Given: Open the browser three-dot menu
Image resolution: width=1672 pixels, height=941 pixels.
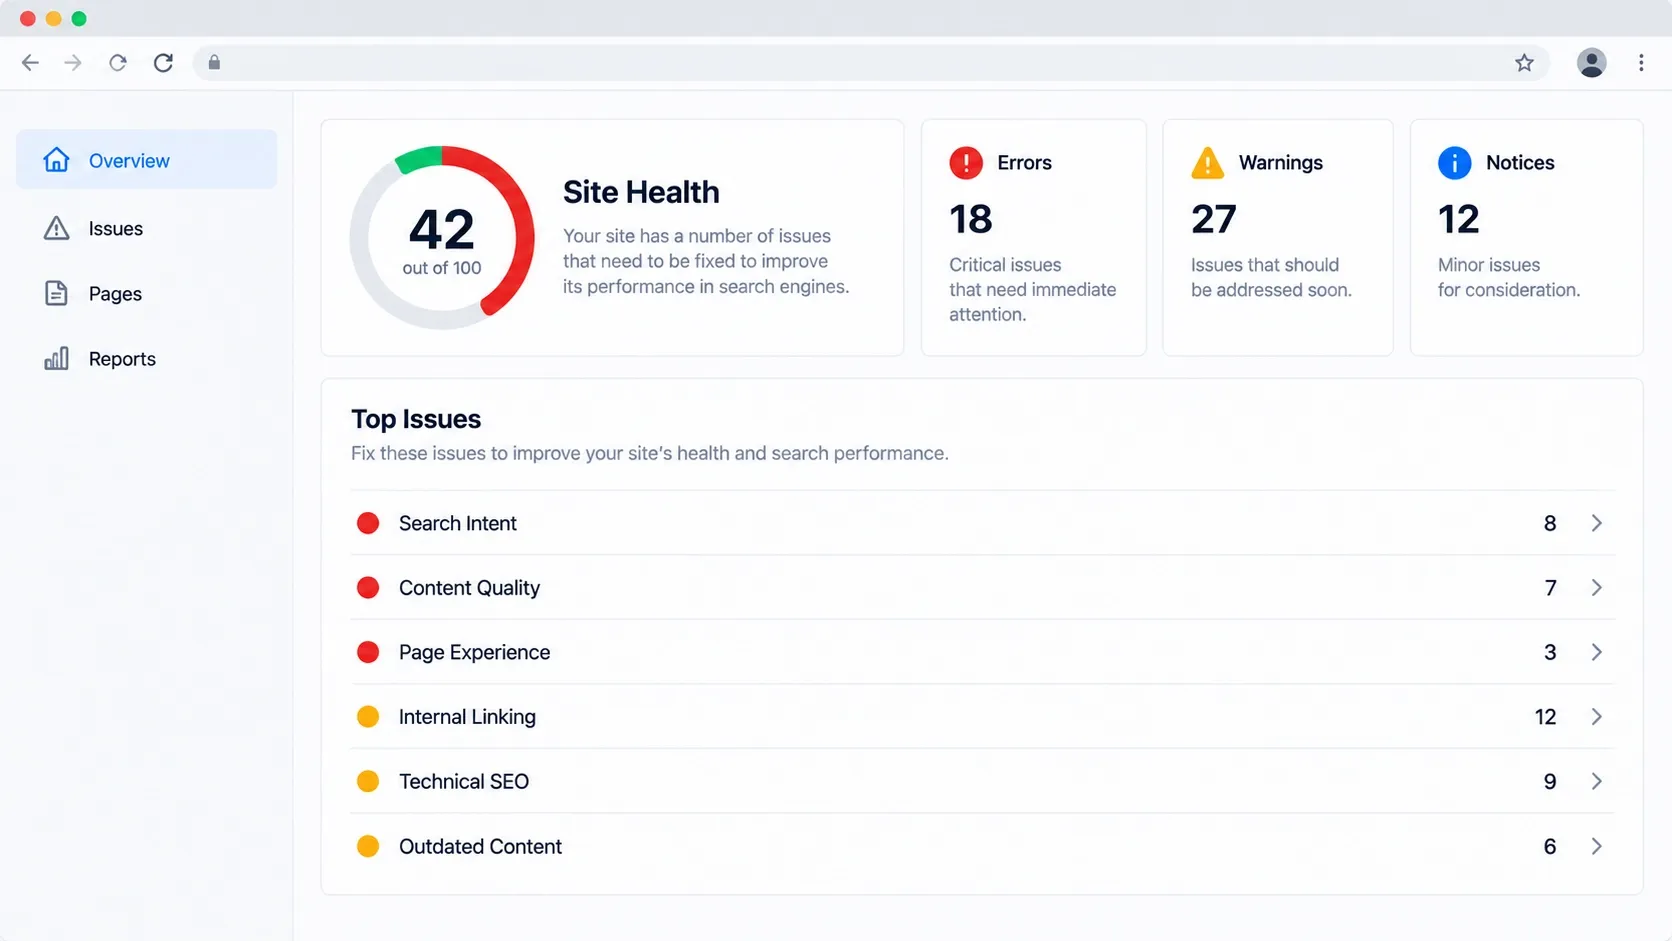Looking at the screenshot, I should click(x=1641, y=63).
